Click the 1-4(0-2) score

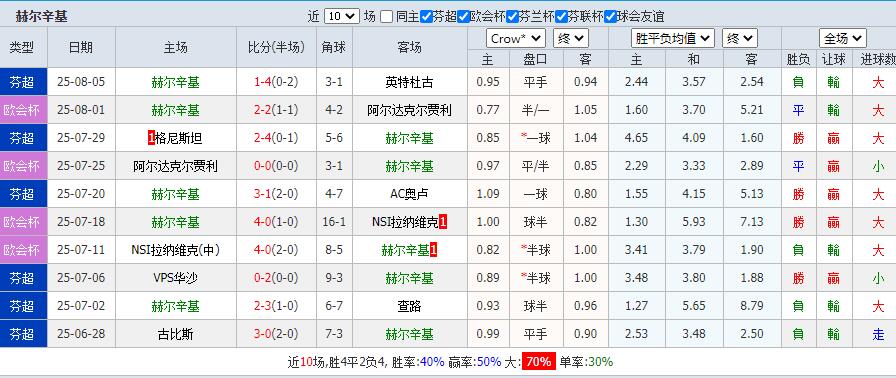[x=276, y=82]
